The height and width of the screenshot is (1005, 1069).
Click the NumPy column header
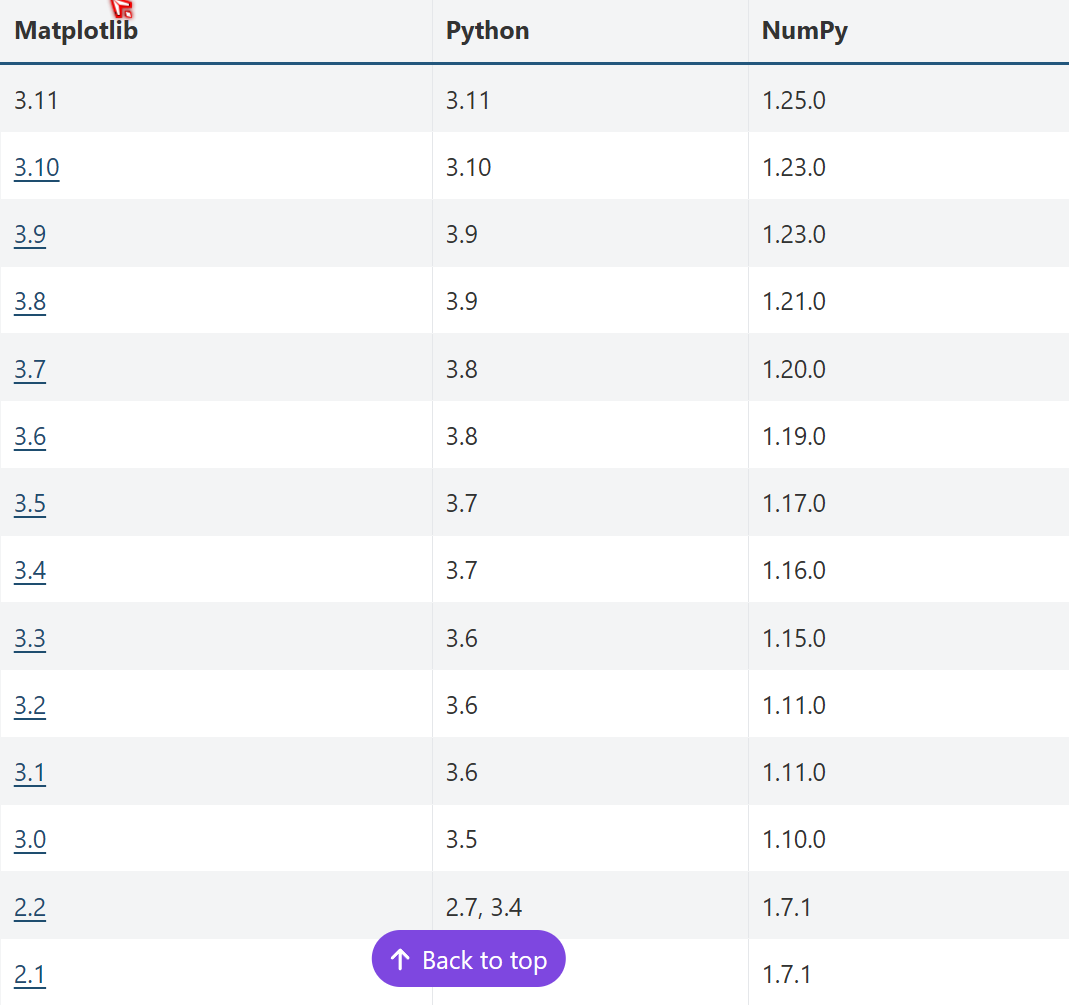[805, 31]
